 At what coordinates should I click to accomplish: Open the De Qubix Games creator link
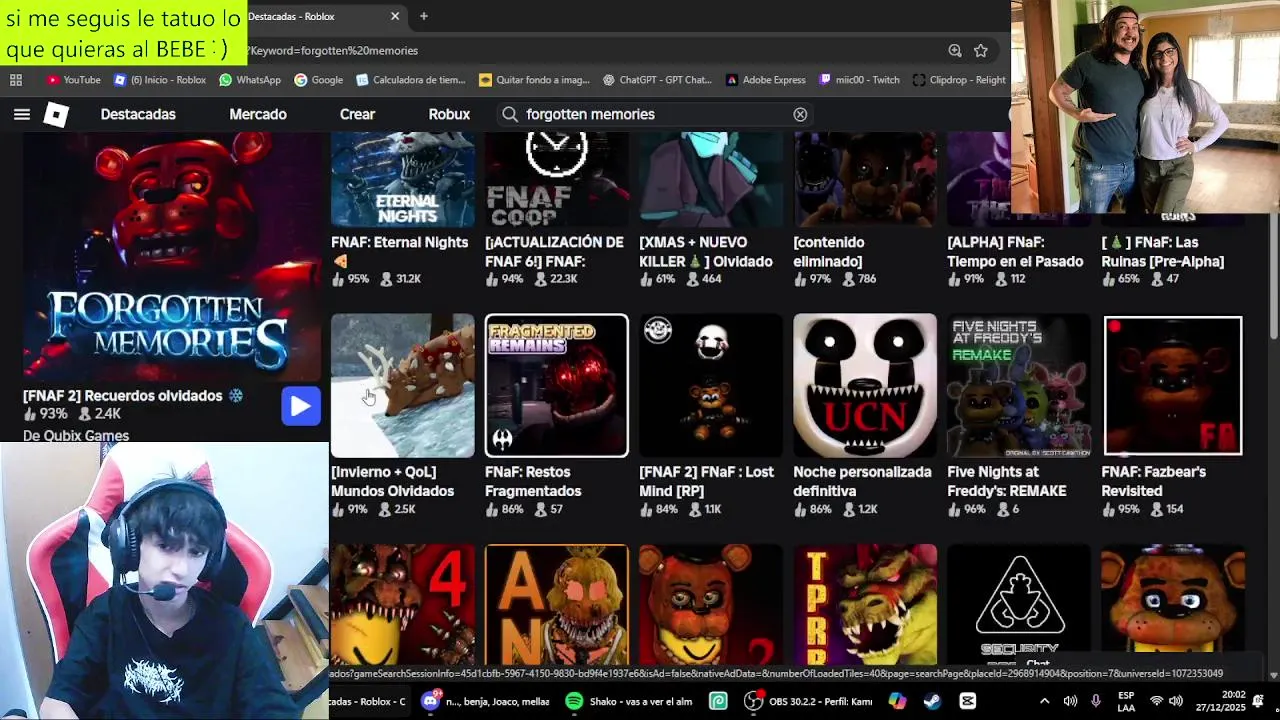click(x=76, y=436)
